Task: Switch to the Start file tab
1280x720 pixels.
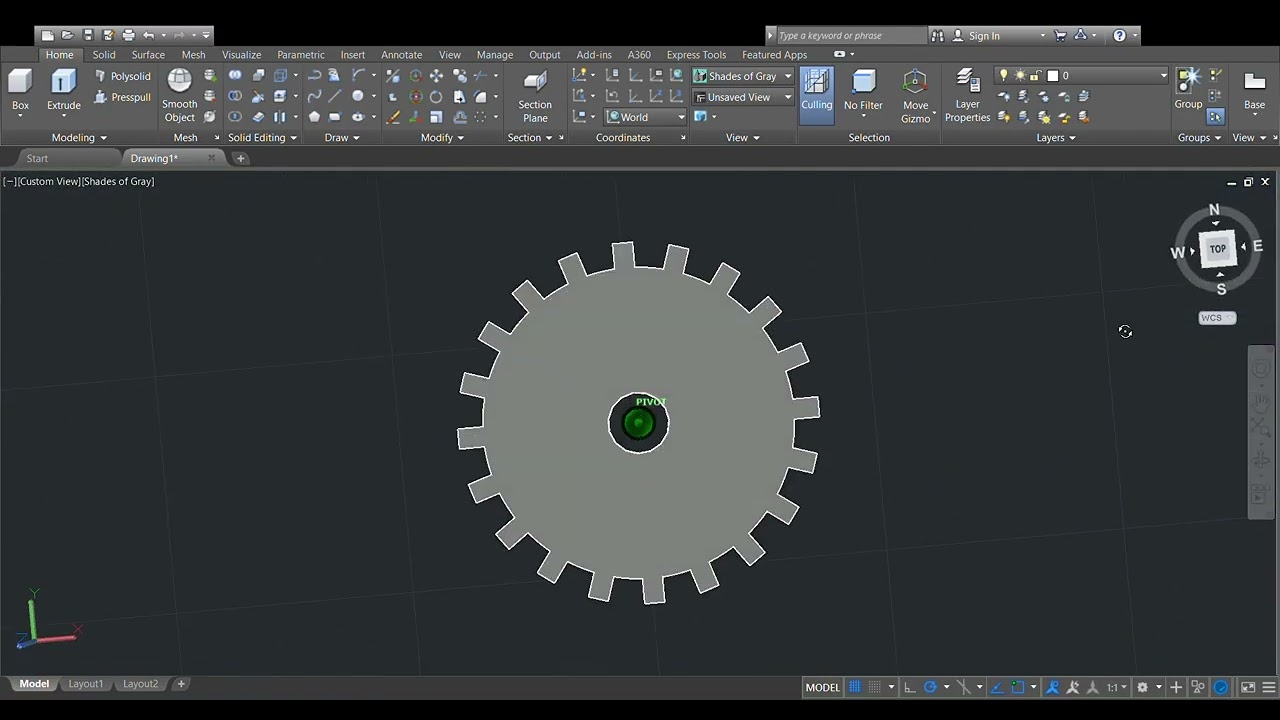Action: (37, 158)
